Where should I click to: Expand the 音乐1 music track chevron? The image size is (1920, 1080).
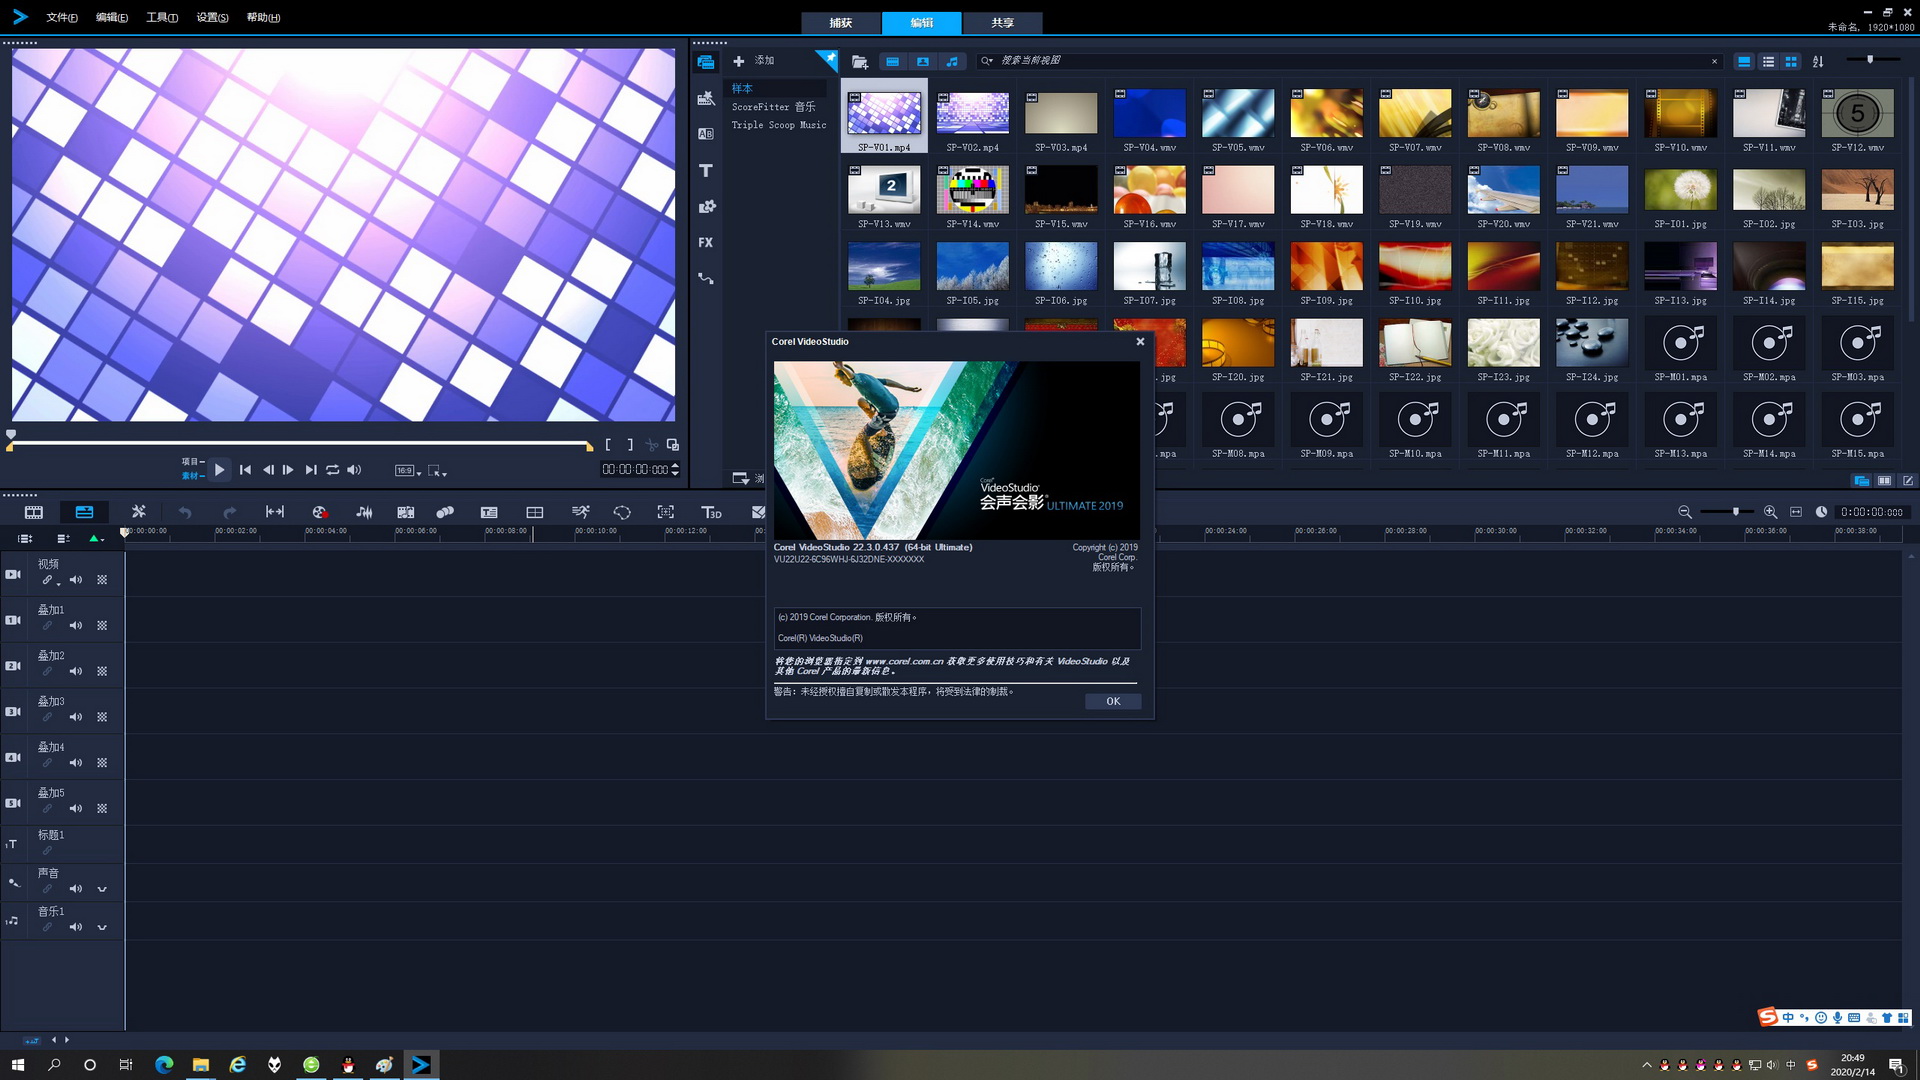tap(102, 927)
